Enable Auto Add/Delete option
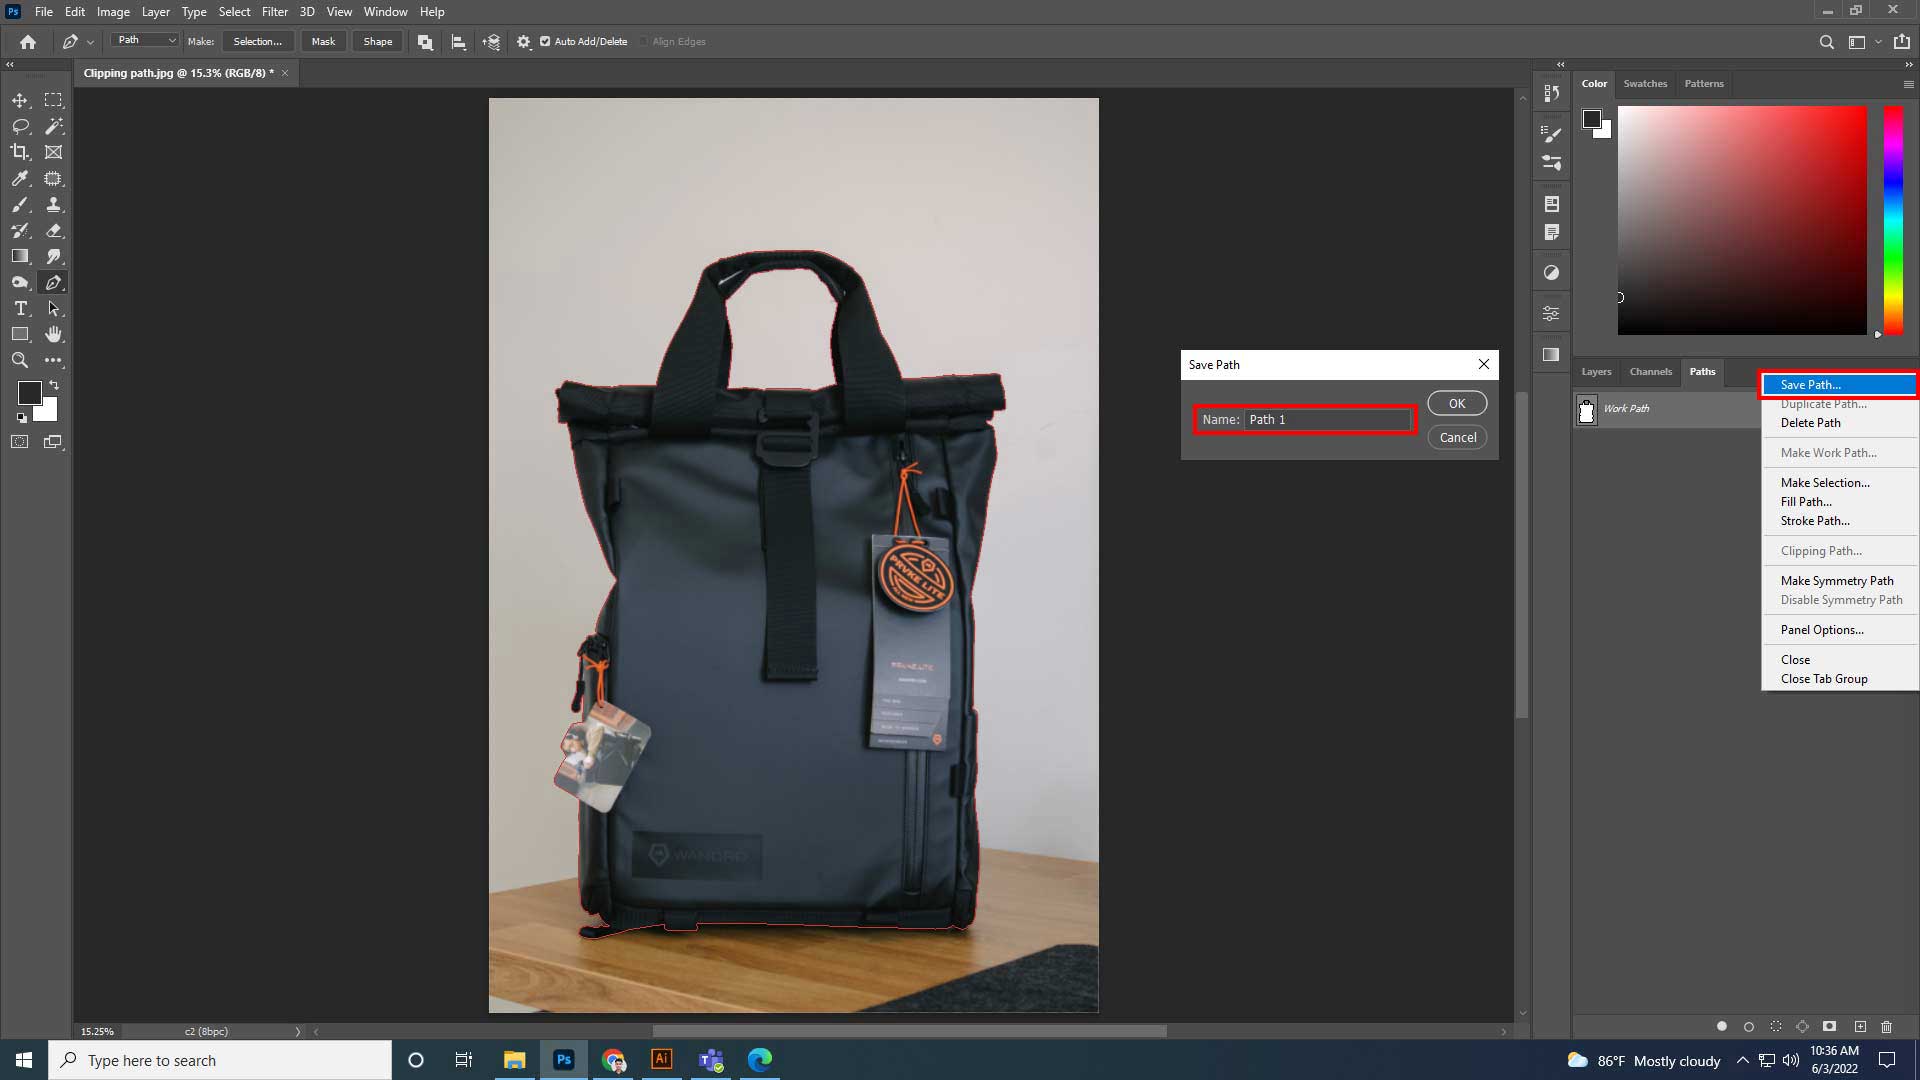Image resolution: width=1920 pixels, height=1080 pixels. (546, 41)
